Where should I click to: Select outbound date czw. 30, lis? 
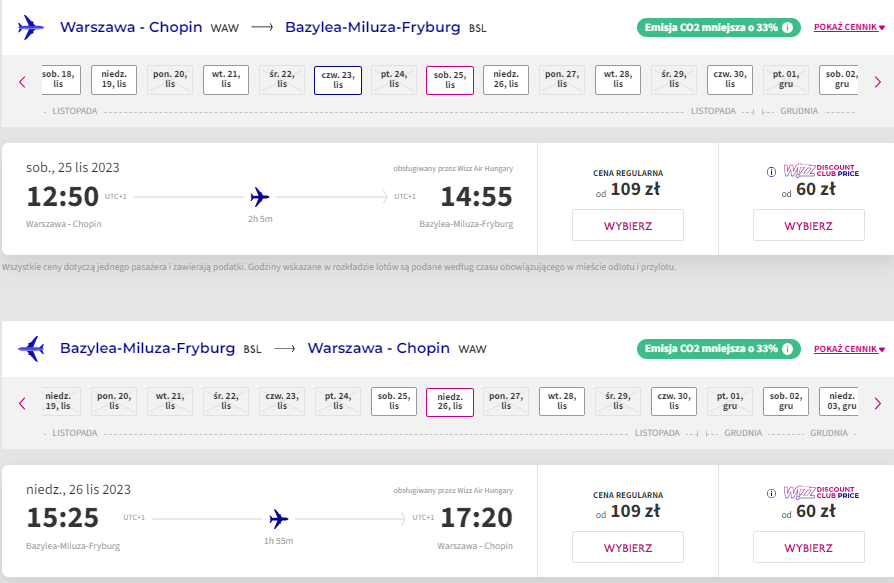point(730,80)
